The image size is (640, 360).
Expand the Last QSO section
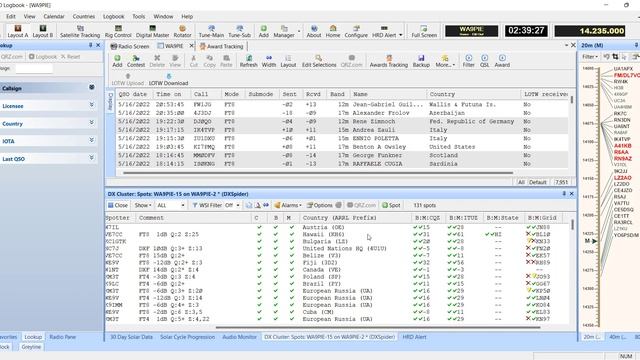pos(91,158)
